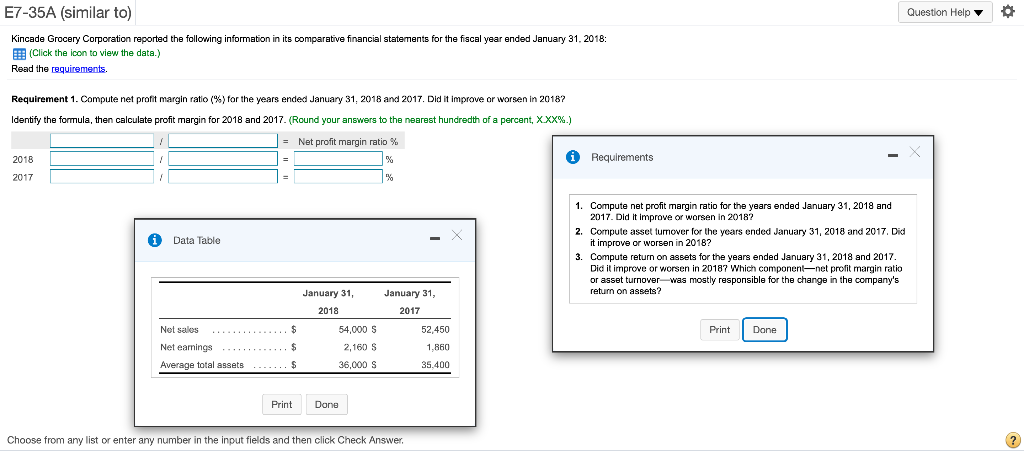Viewport: 1024px width, 457px height.
Task: Click the Net sales row label
Action: 180,330
